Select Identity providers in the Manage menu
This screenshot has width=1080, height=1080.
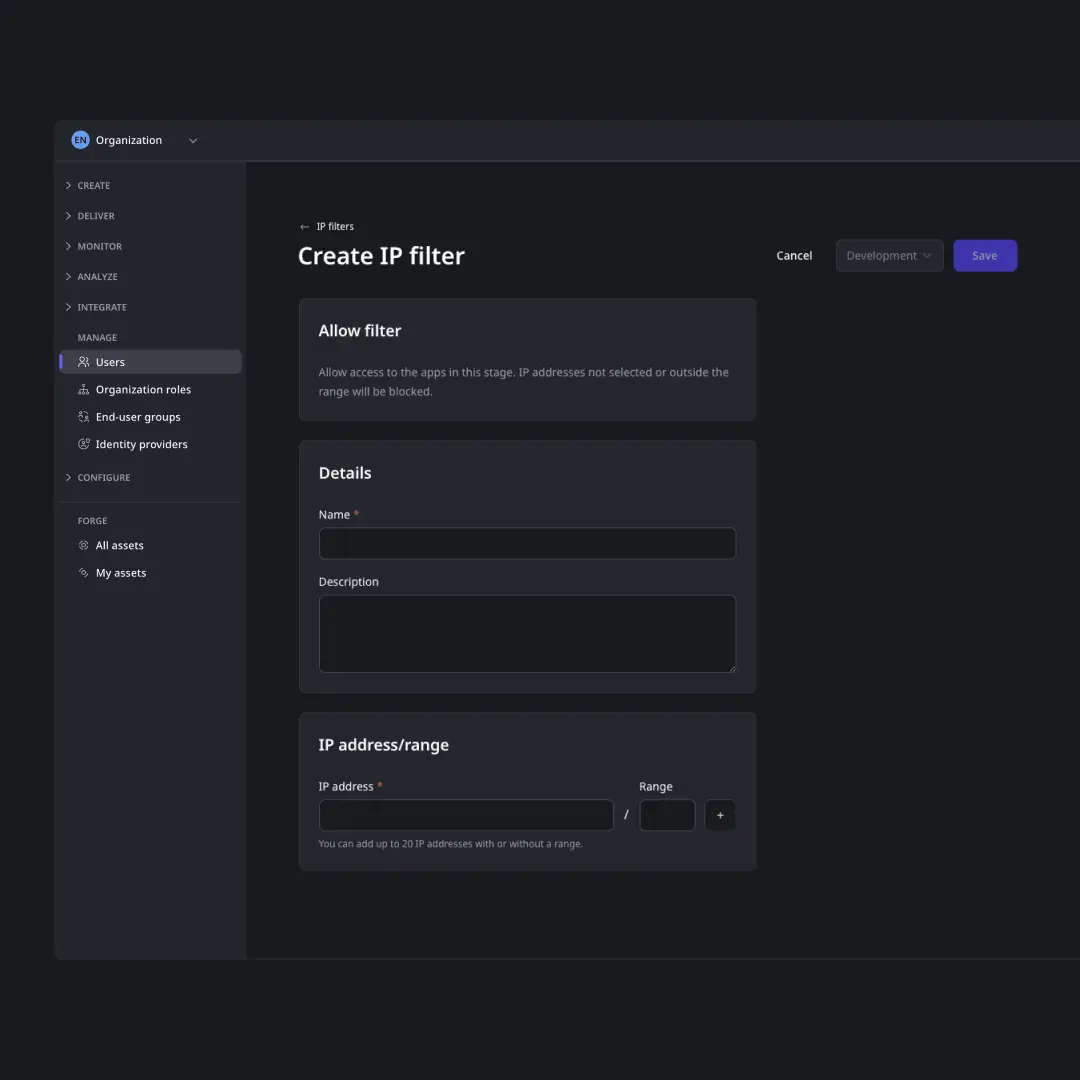pos(142,444)
